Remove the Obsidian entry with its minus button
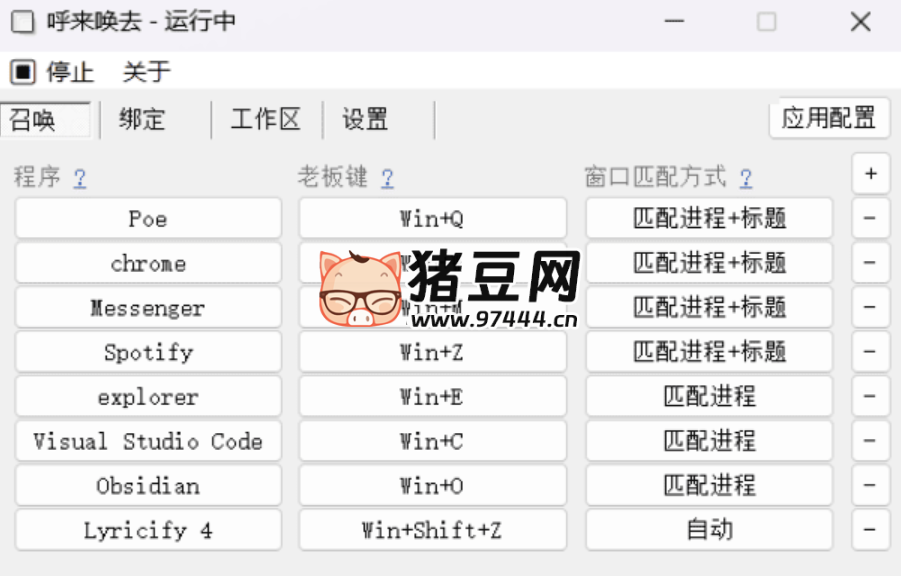 pos(871,485)
